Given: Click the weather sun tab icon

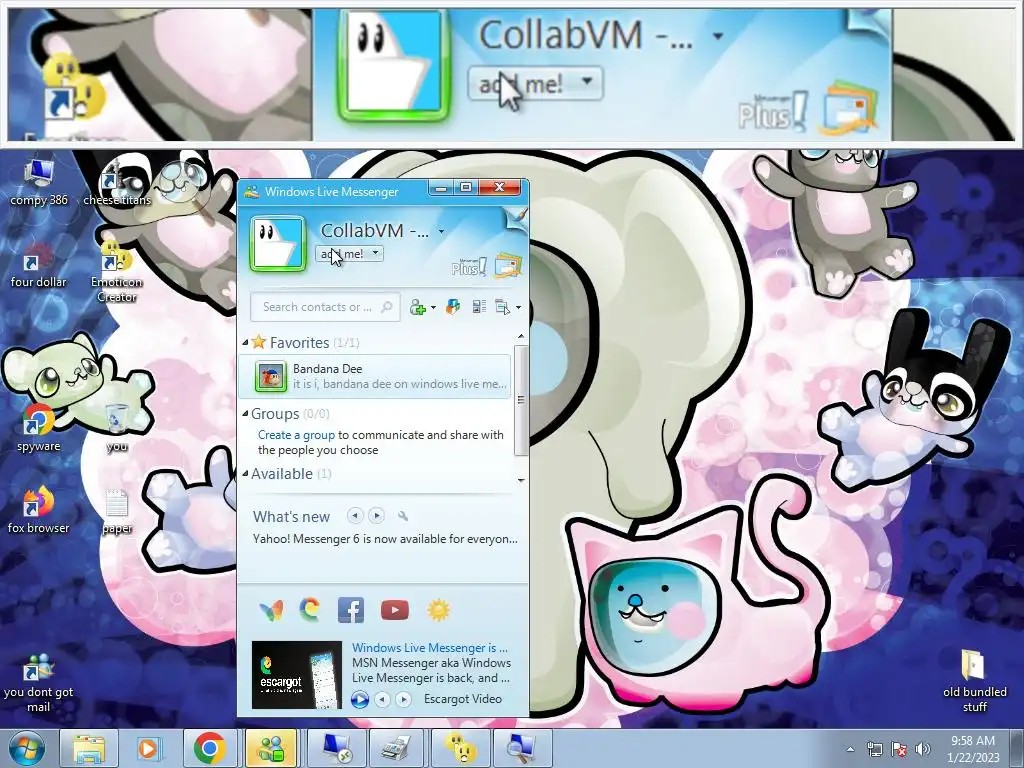Looking at the screenshot, I should pyautogui.click(x=439, y=610).
